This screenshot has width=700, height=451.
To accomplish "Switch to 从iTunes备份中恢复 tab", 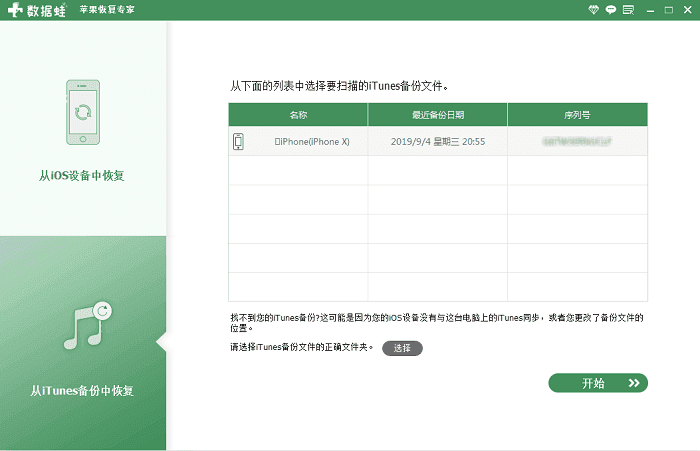I will (x=83, y=390).
